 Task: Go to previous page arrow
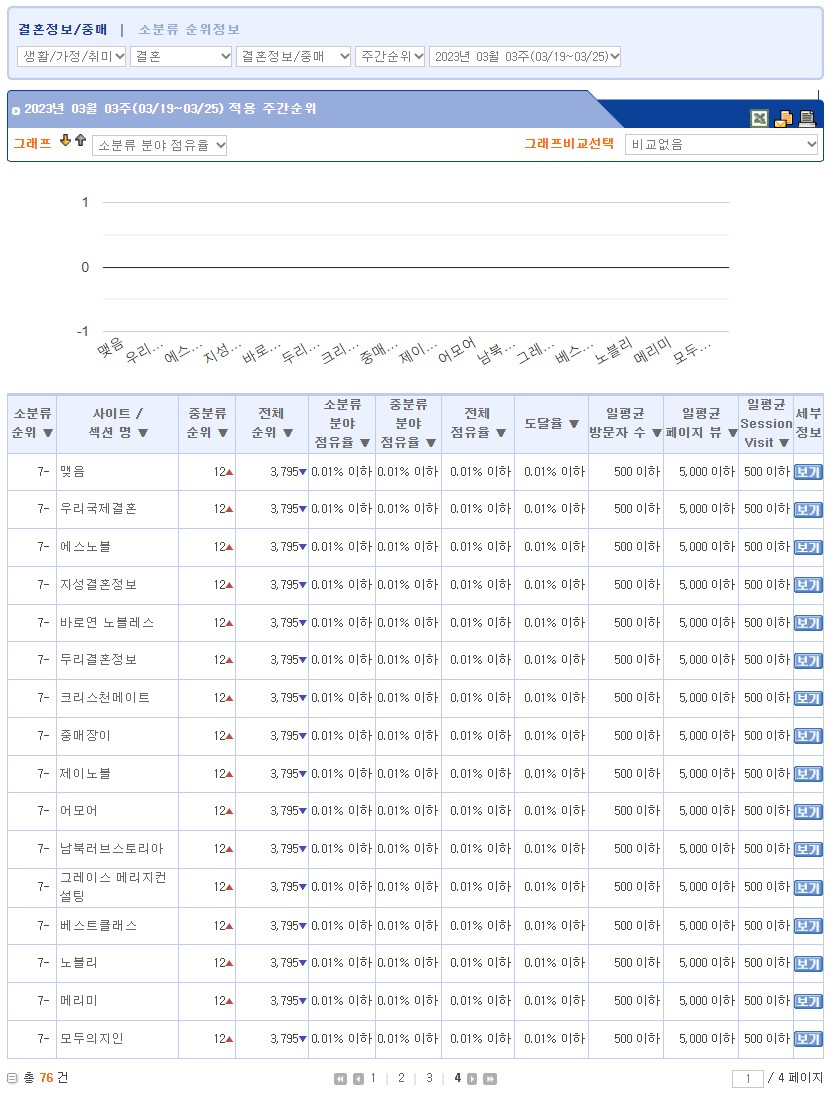(x=358, y=1079)
